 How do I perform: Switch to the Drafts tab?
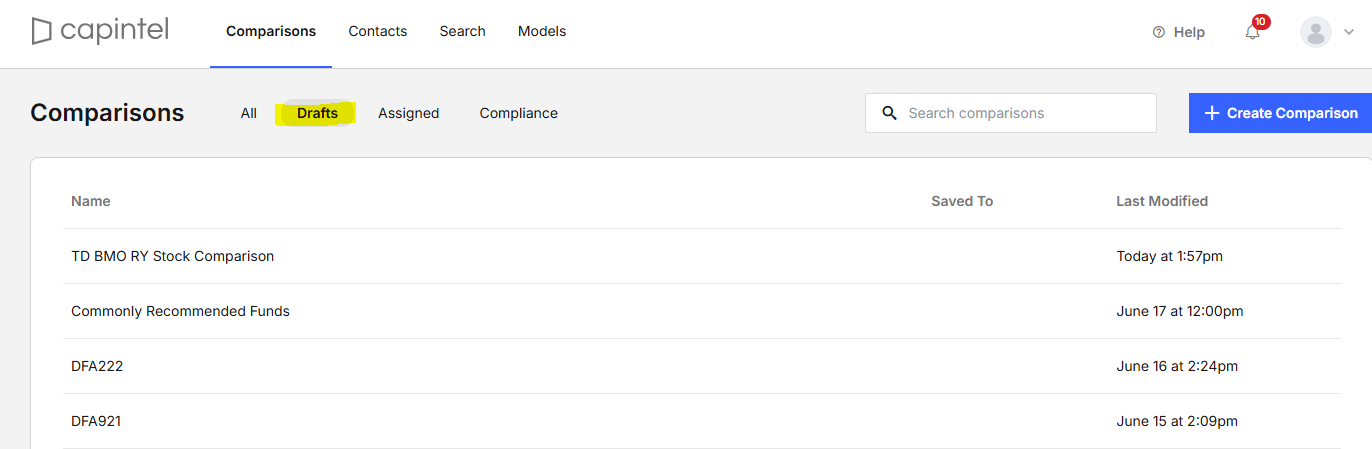pos(317,113)
